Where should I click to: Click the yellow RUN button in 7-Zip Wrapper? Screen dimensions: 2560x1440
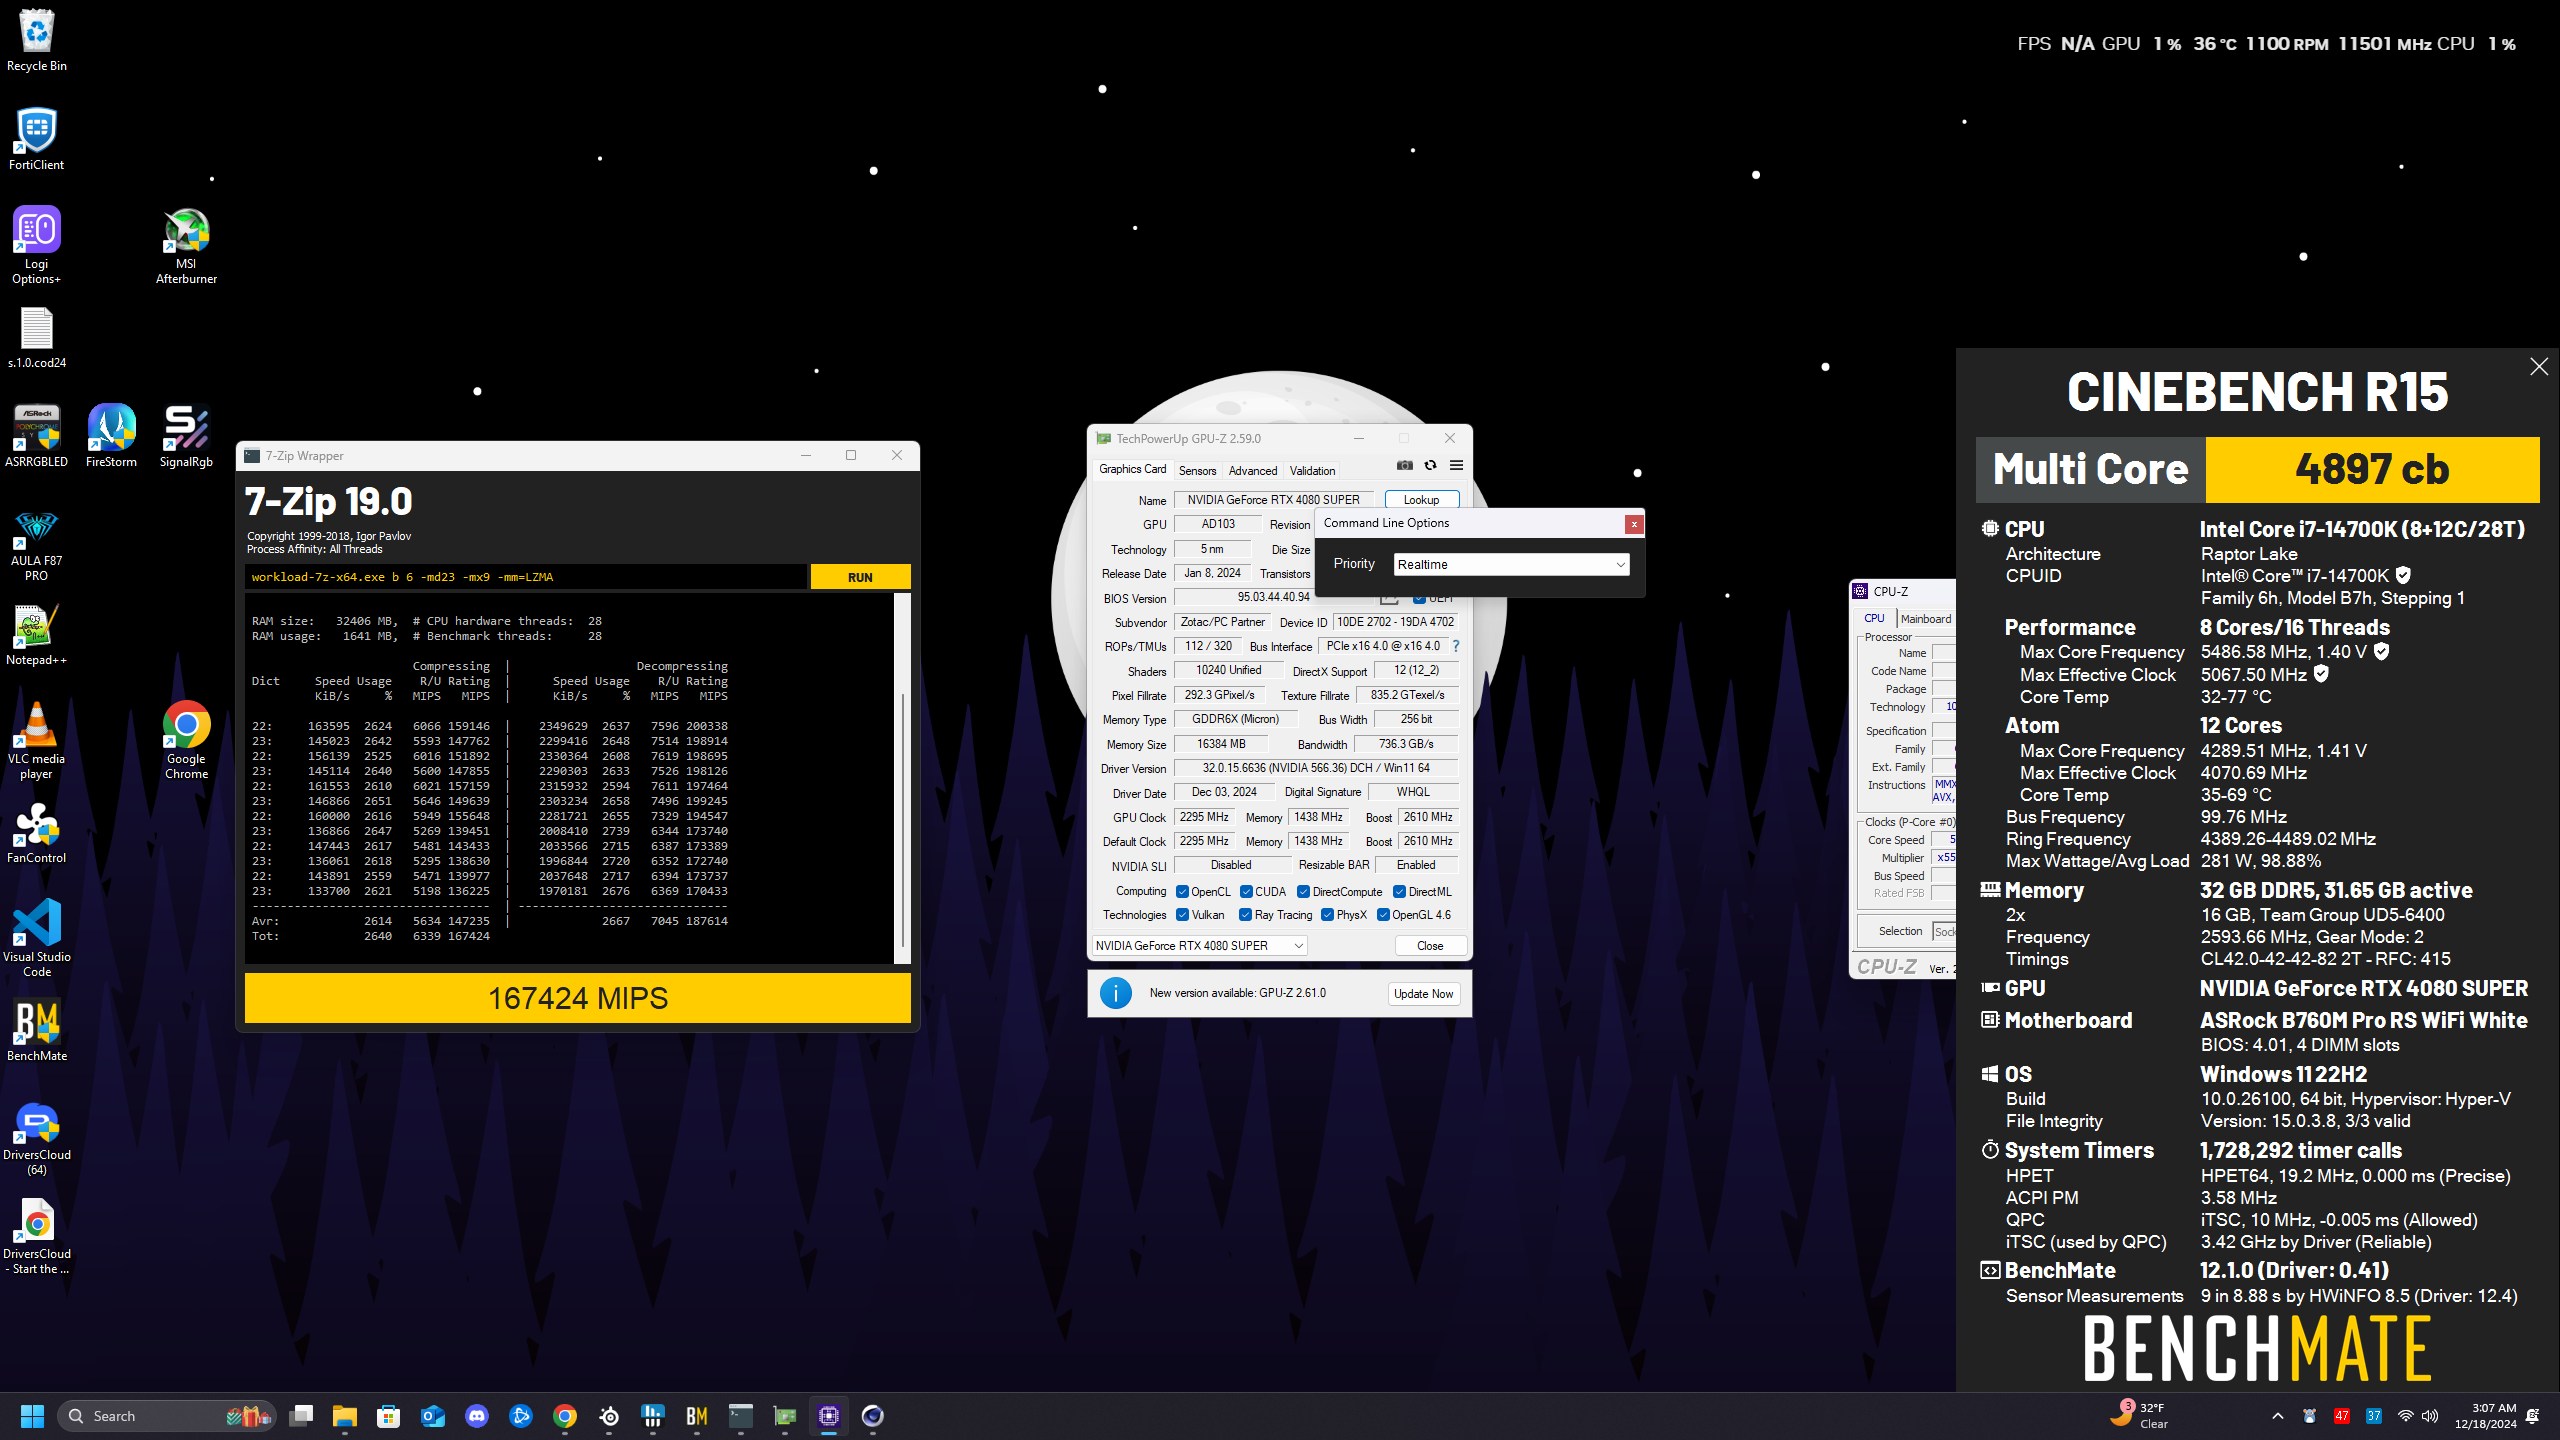pos(860,577)
